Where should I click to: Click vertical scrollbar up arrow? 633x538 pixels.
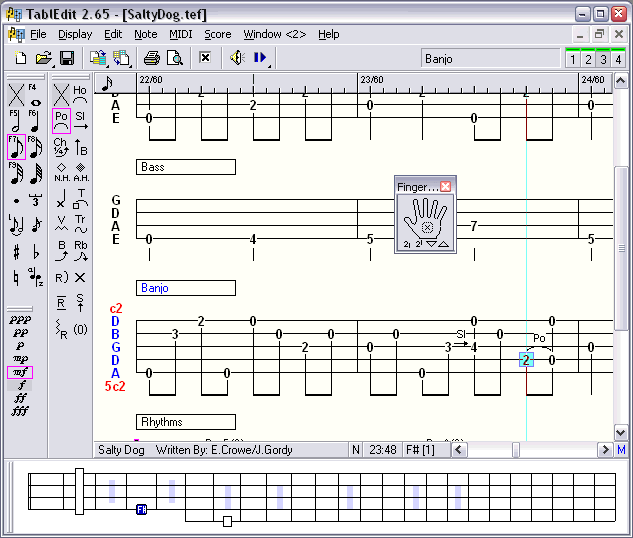click(x=620, y=81)
